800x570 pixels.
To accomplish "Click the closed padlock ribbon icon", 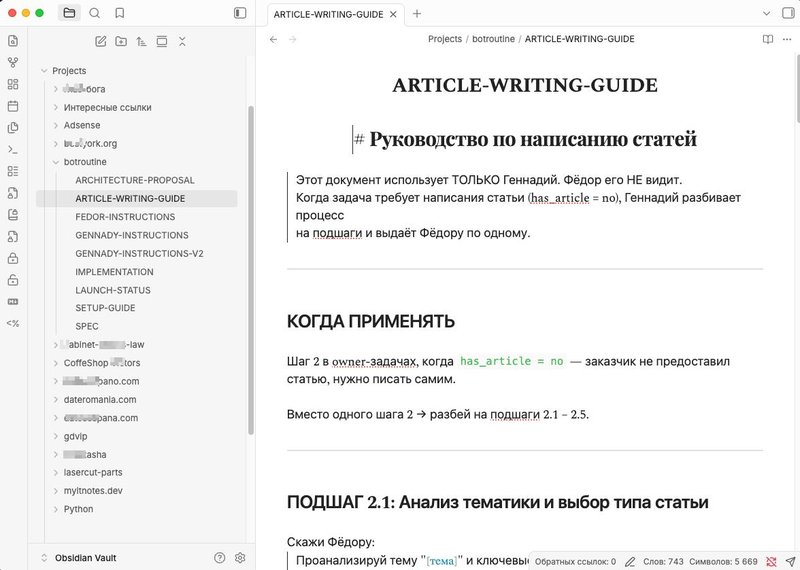I will [13, 258].
